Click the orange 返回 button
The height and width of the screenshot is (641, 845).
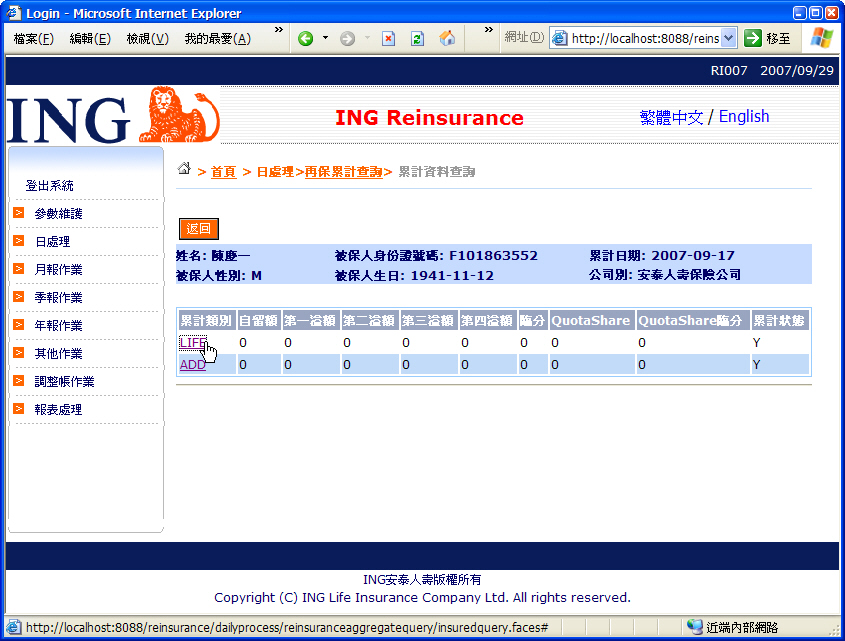[x=199, y=229]
